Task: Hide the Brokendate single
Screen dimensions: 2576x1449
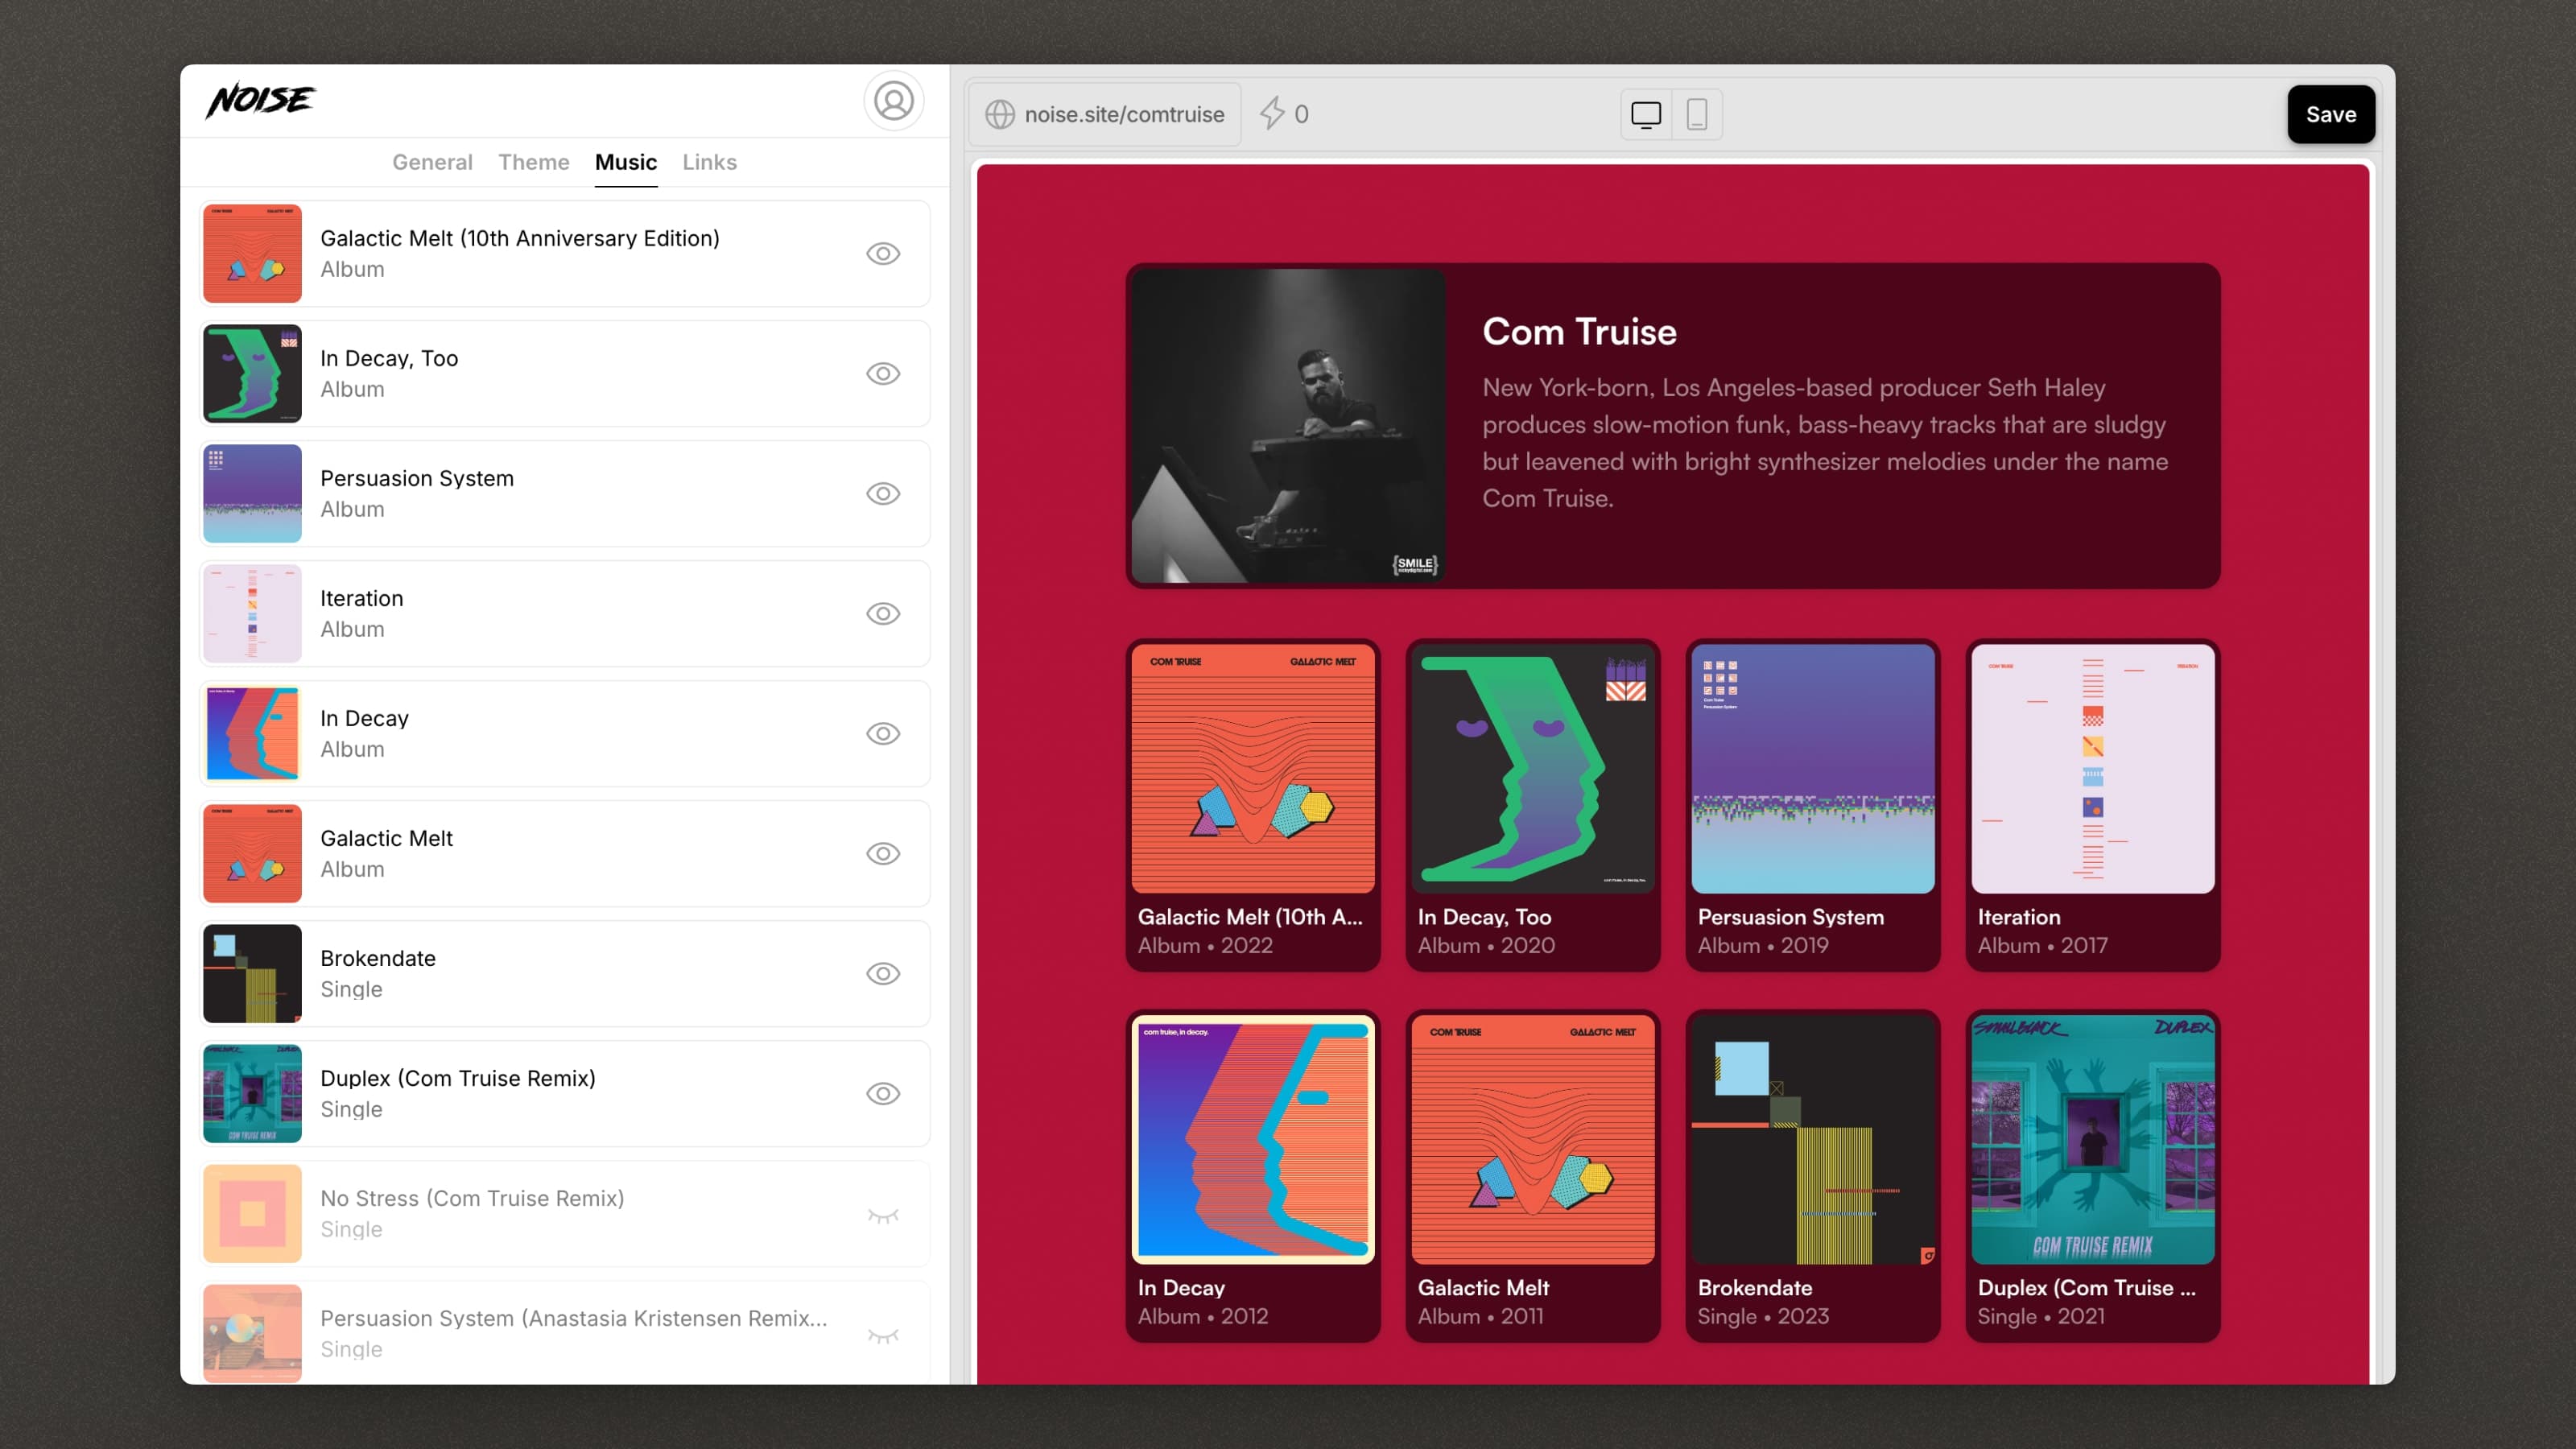Action: point(882,974)
